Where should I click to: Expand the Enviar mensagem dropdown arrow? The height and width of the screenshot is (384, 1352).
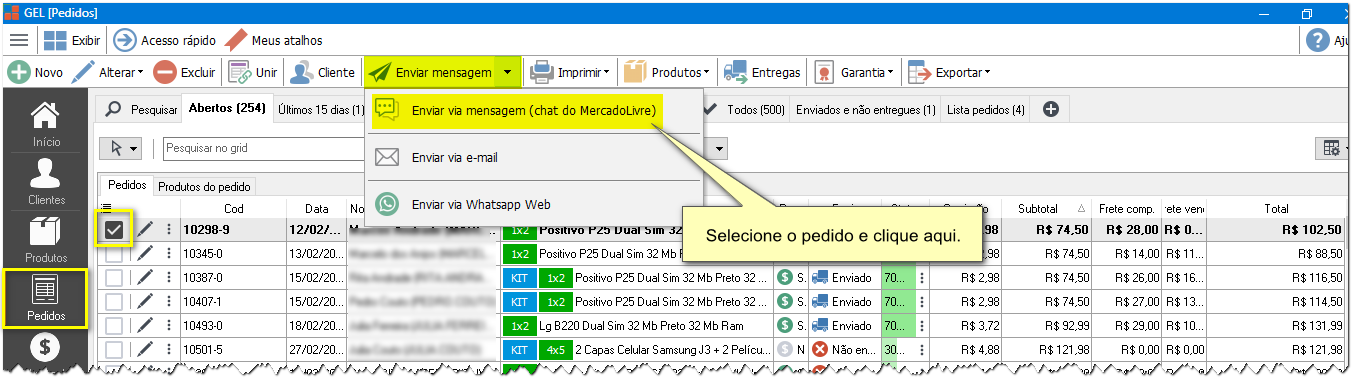click(508, 72)
